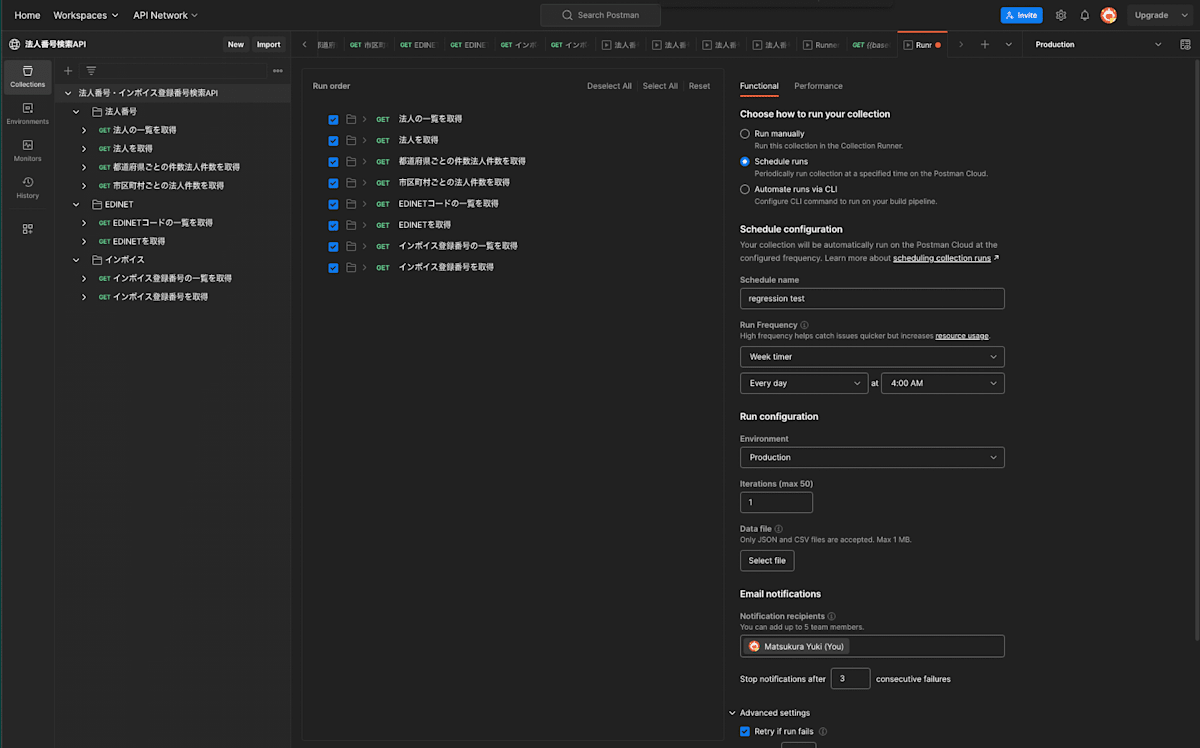The image size is (1200, 748).
Task: Open the resource usage link
Action: tap(962, 336)
